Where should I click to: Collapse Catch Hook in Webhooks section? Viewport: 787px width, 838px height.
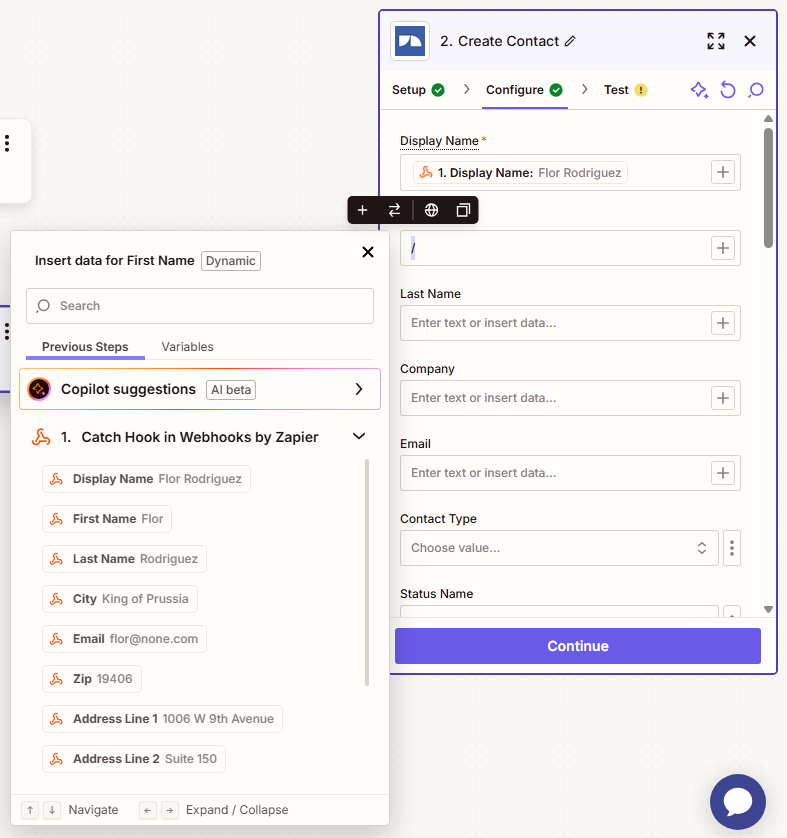[359, 437]
